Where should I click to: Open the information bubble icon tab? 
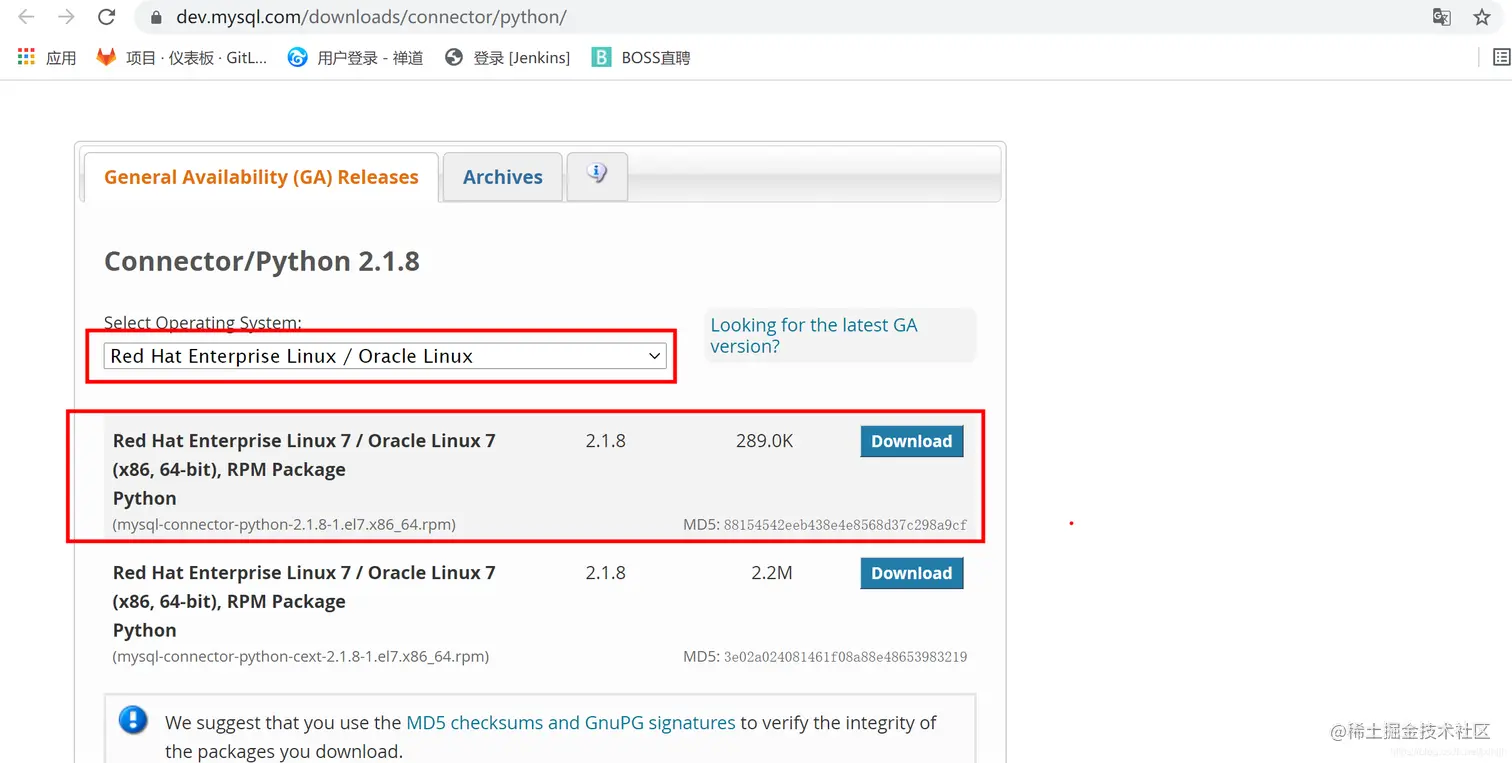(x=597, y=175)
